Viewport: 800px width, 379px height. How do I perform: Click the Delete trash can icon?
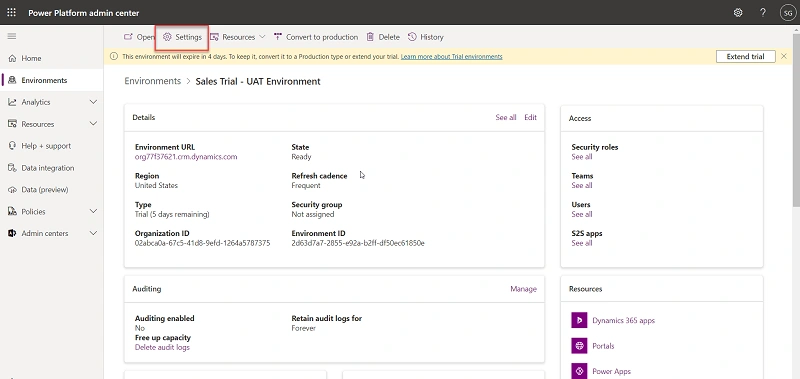(370, 37)
